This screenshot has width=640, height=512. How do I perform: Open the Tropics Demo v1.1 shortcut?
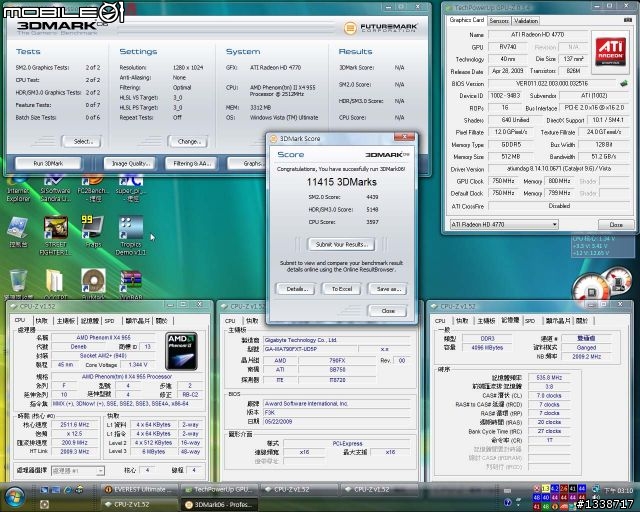(x=131, y=236)
